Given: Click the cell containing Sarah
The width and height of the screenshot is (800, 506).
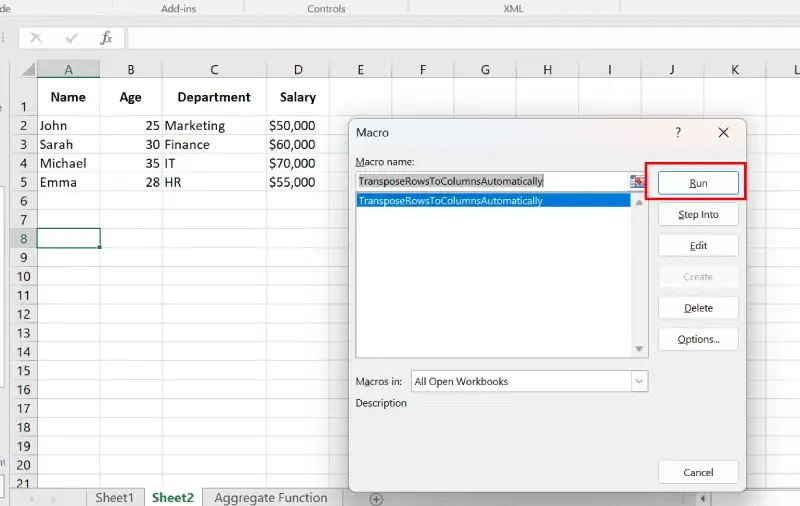Looking at the screenshot, I should point(68,144).
